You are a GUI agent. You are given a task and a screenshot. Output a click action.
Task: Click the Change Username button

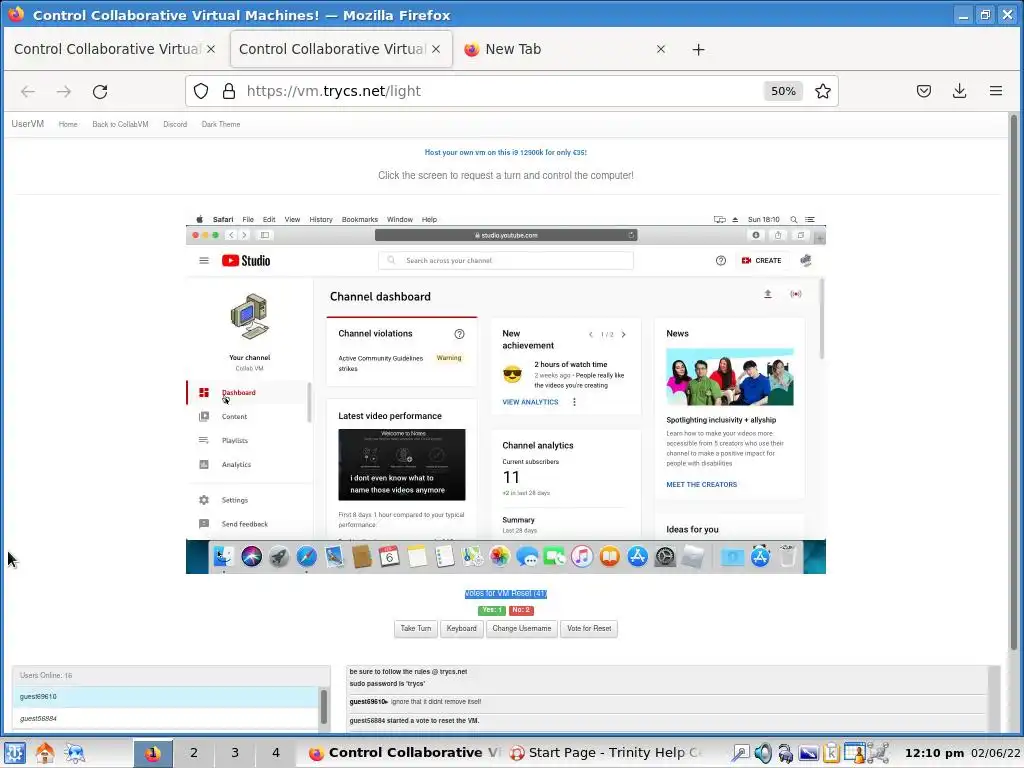(522, 629)
